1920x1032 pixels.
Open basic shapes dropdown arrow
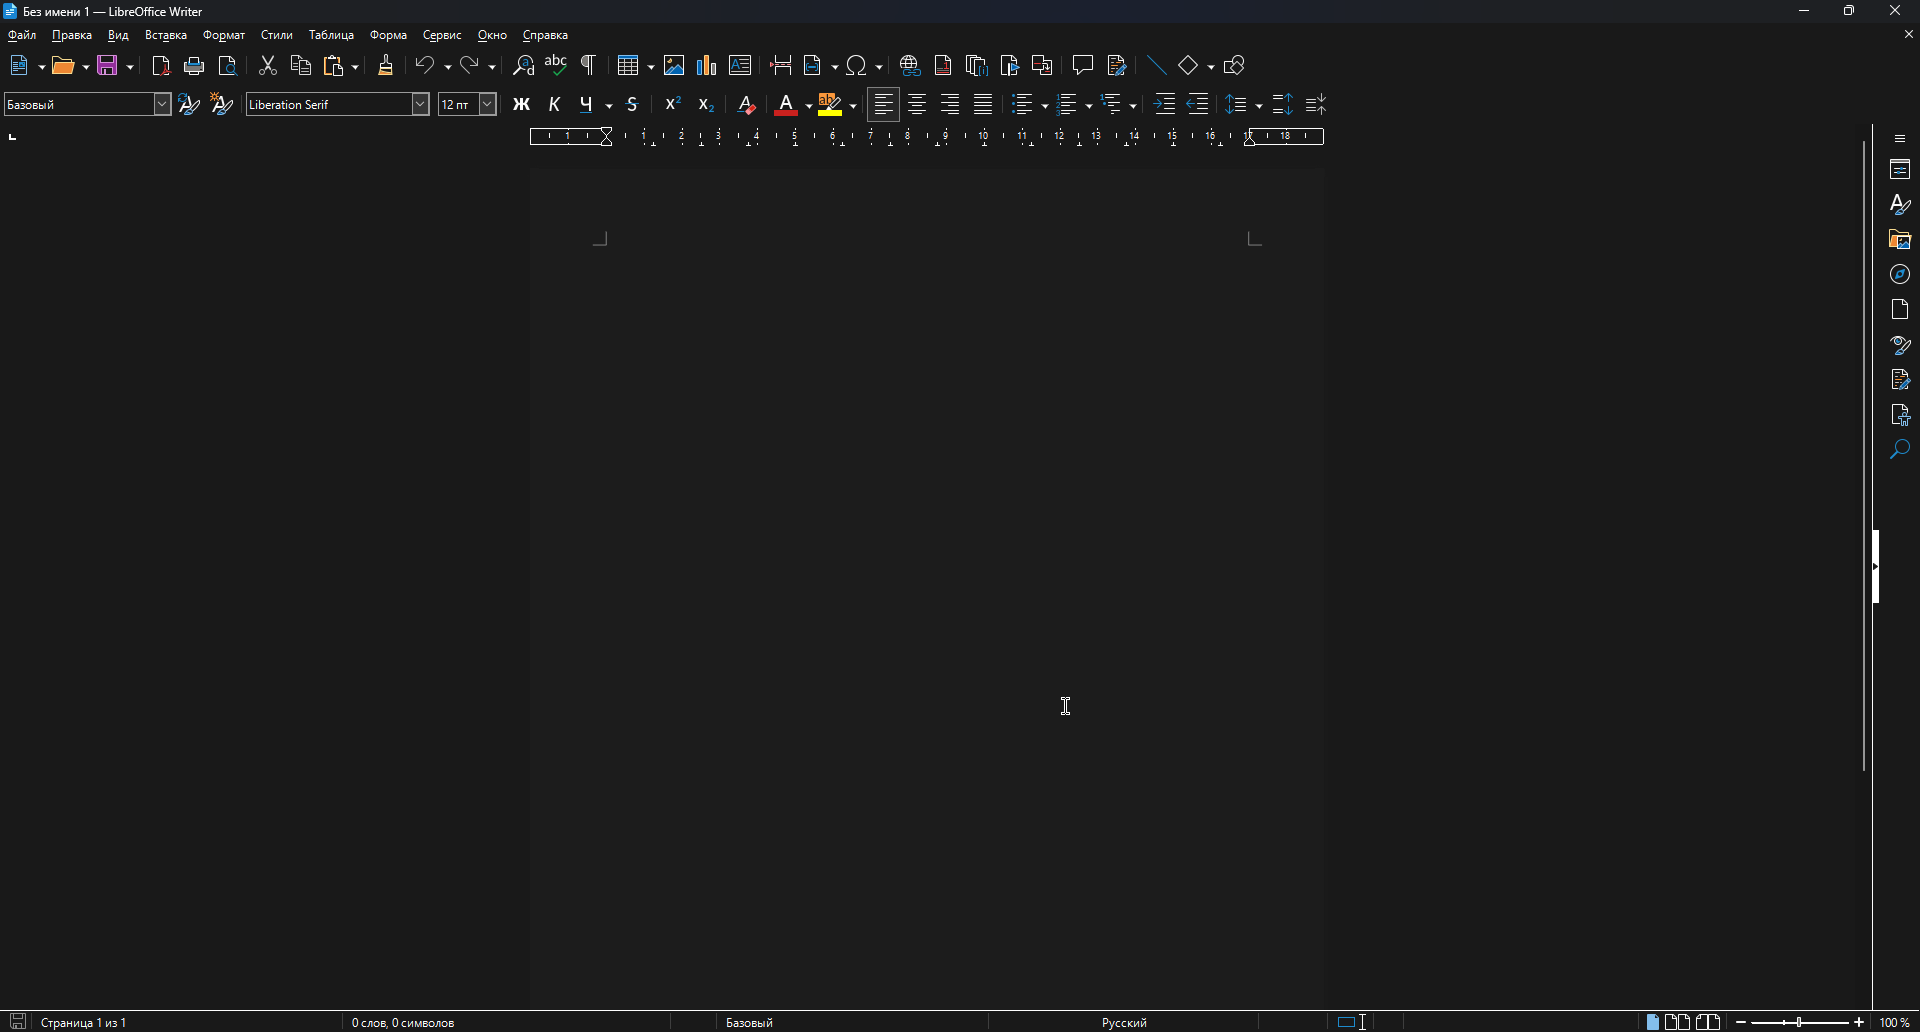pyautogui.click(x=1211, y=67)
